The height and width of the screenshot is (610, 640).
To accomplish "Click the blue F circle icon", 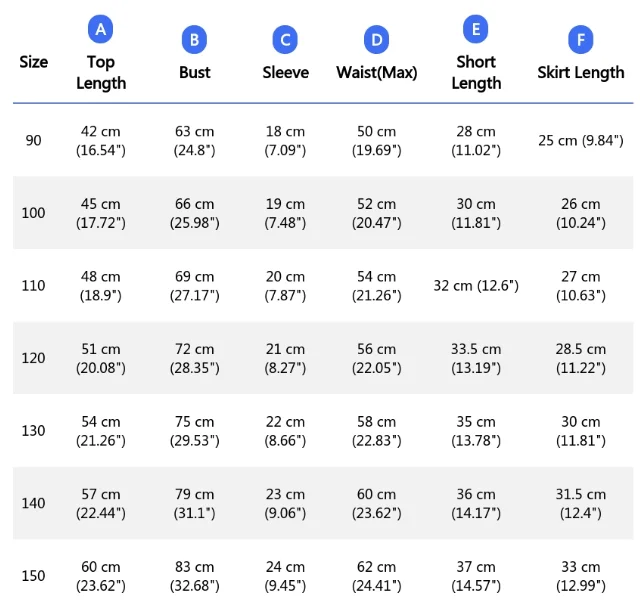I will [581, 40].
